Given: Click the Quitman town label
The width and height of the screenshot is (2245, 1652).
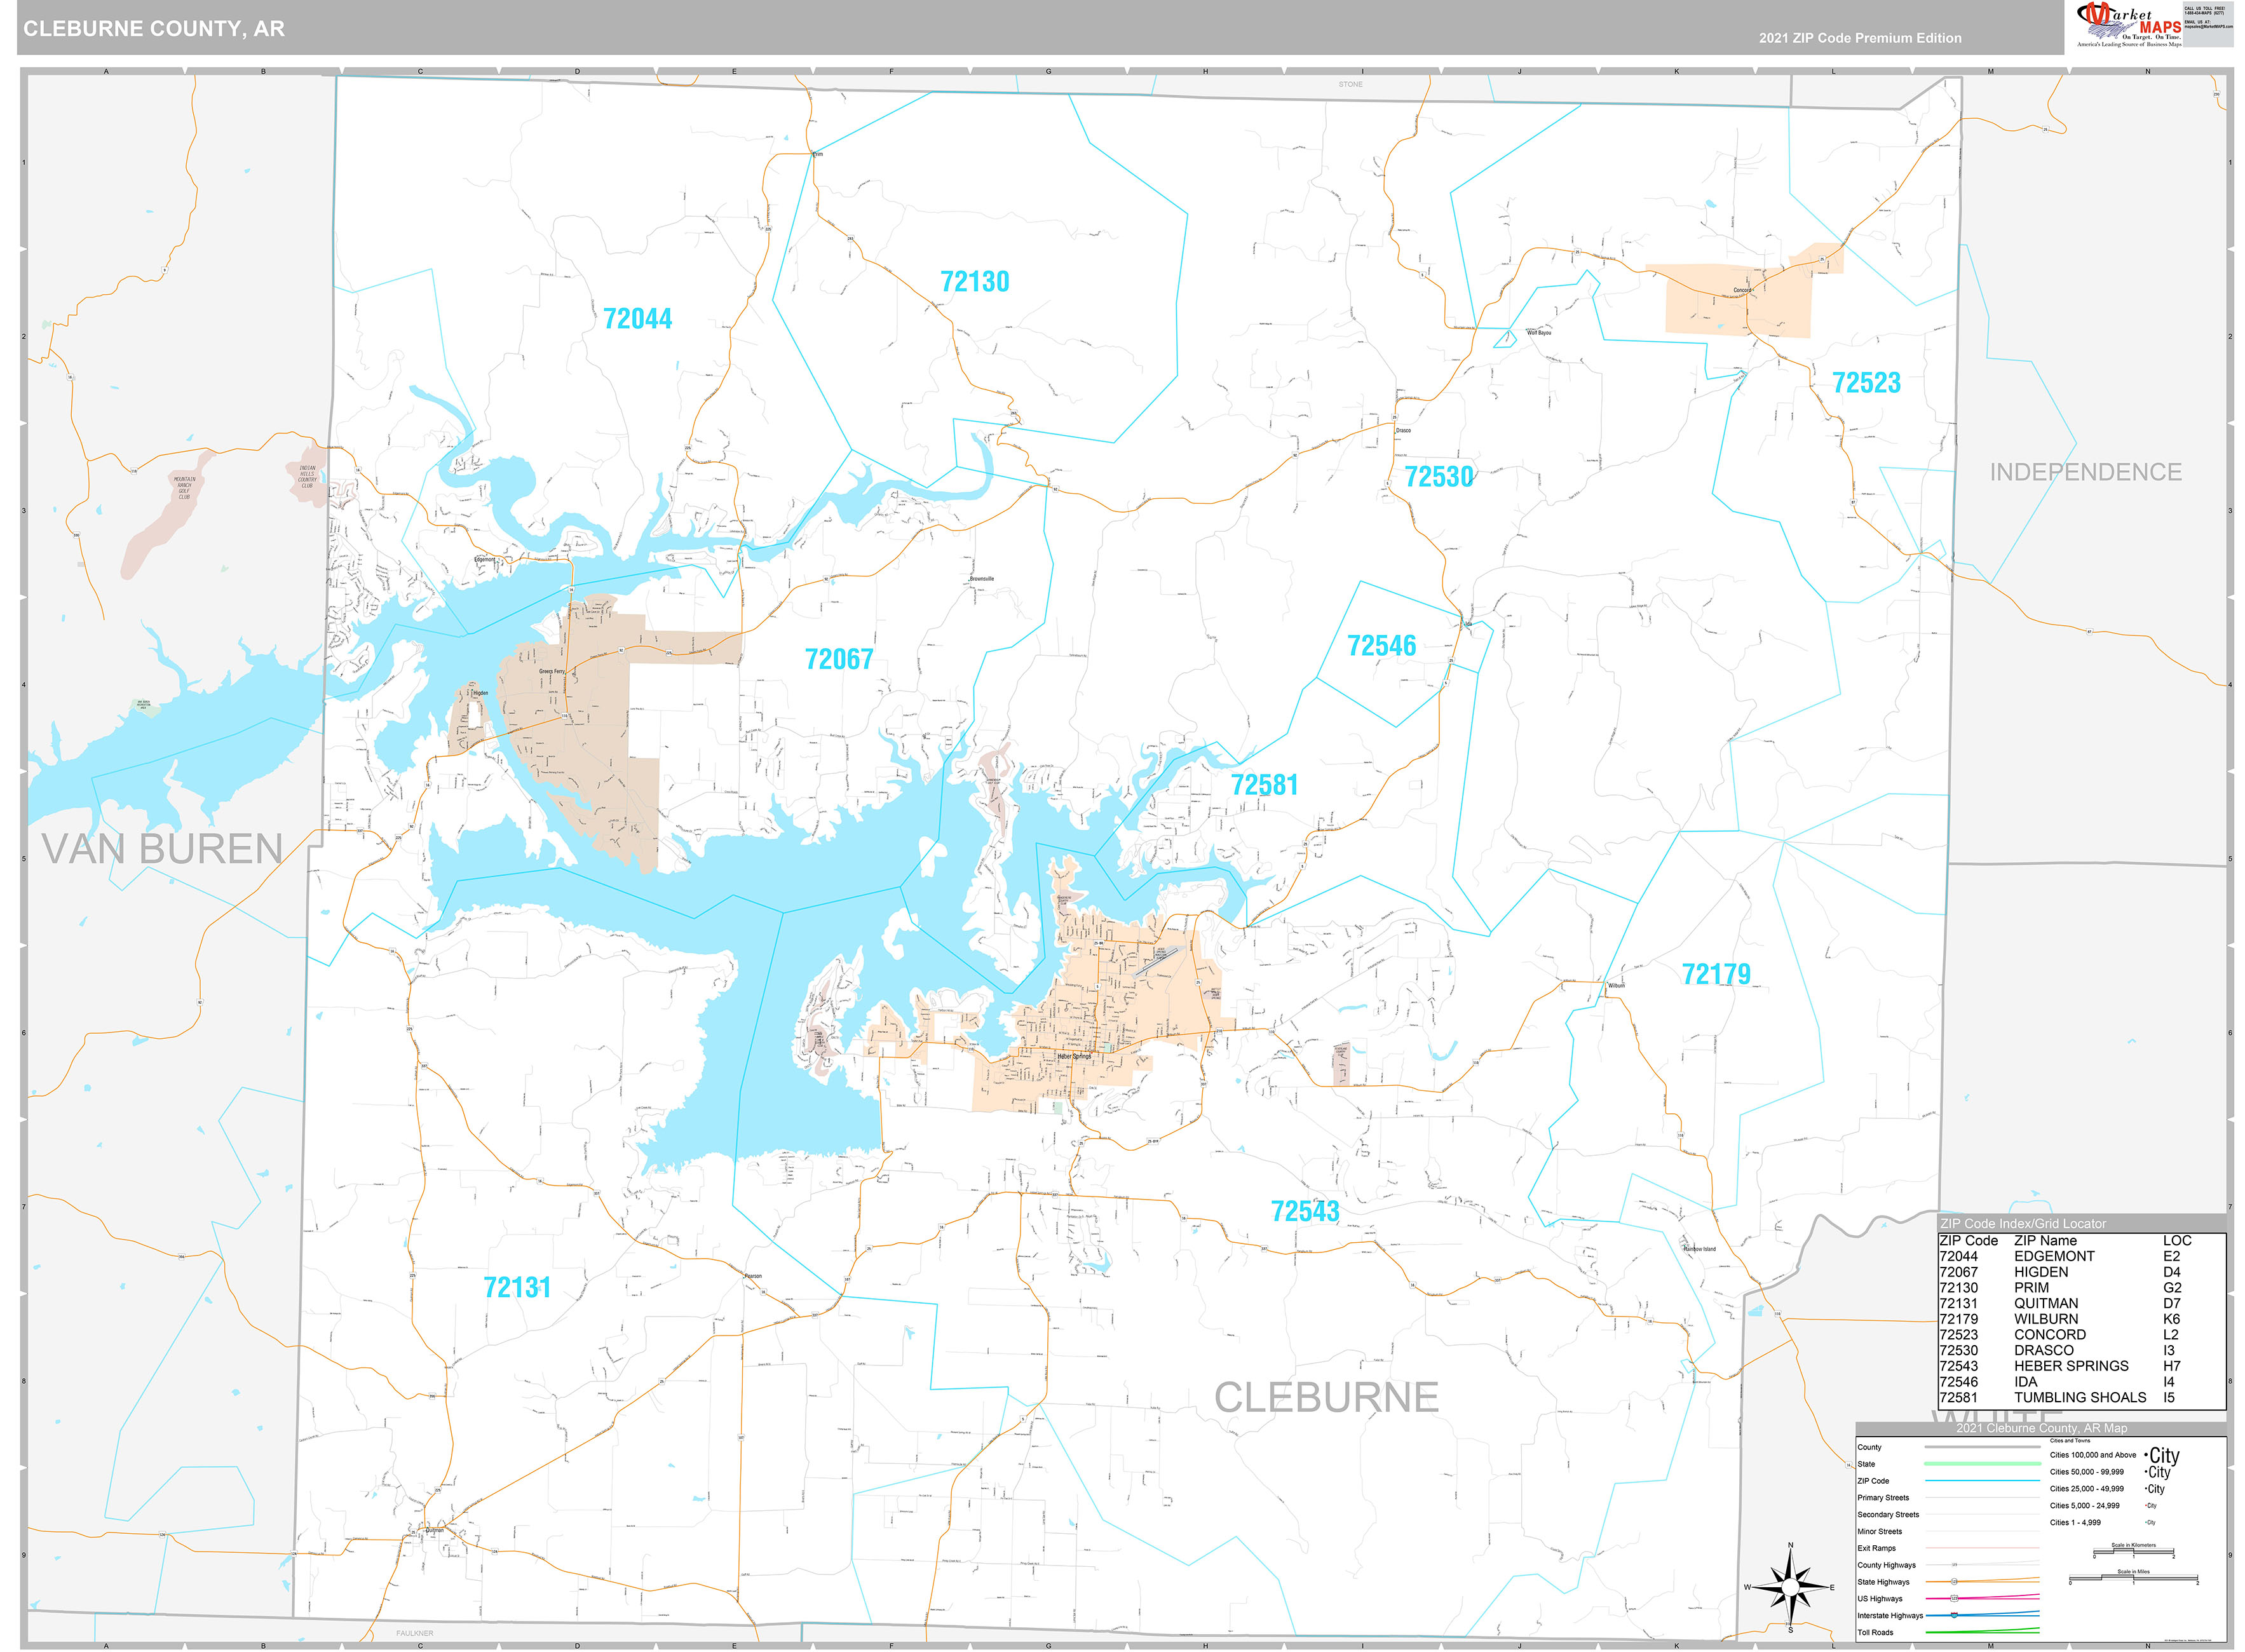Looking at the screenshot, I should pyautogui.click(x=434, y=1530).
